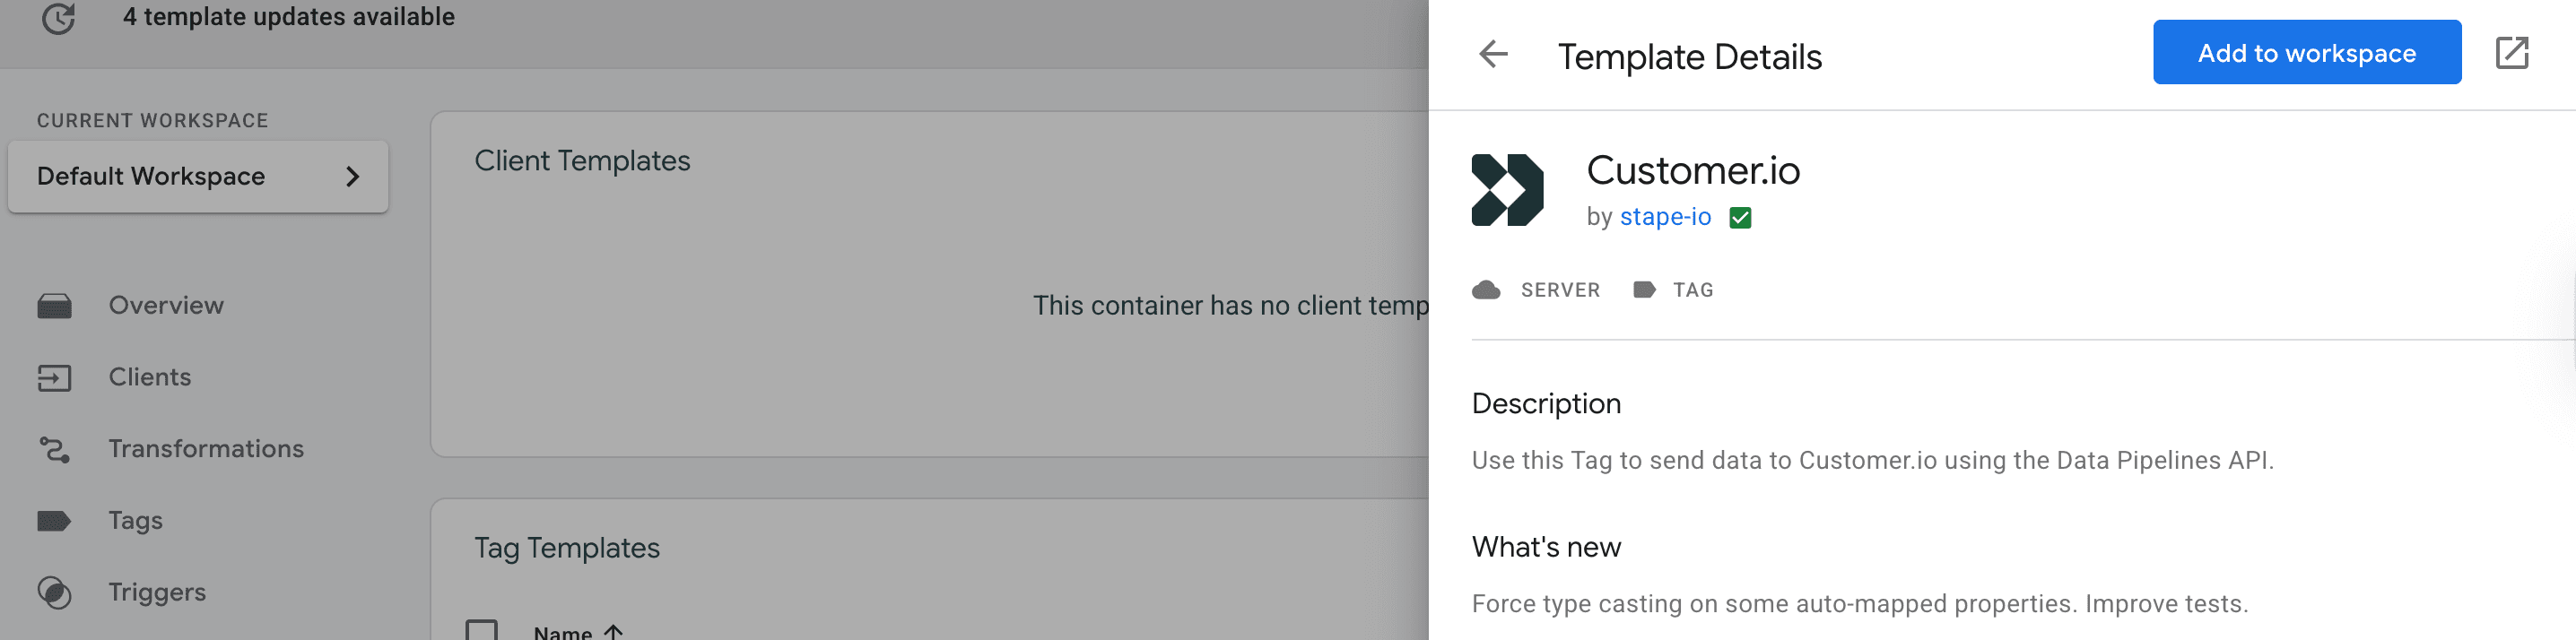Open the Overview section

(166, 305)
